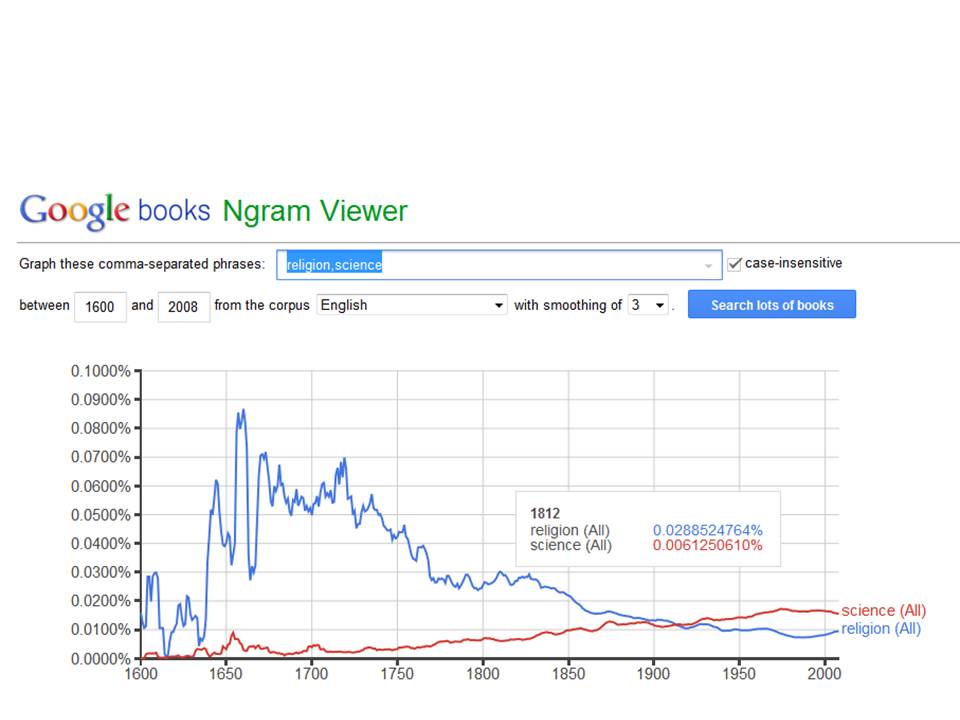This screenshot has height=720, width=960.
Task: Click the start year field showing 1600
Action: point(100,306)
